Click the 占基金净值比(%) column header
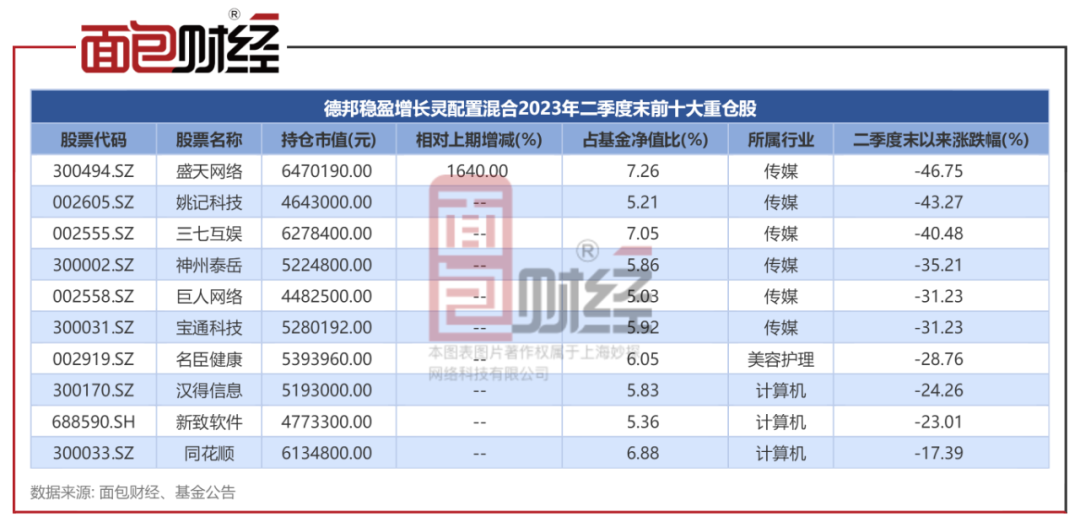 (x=644, y=139)
